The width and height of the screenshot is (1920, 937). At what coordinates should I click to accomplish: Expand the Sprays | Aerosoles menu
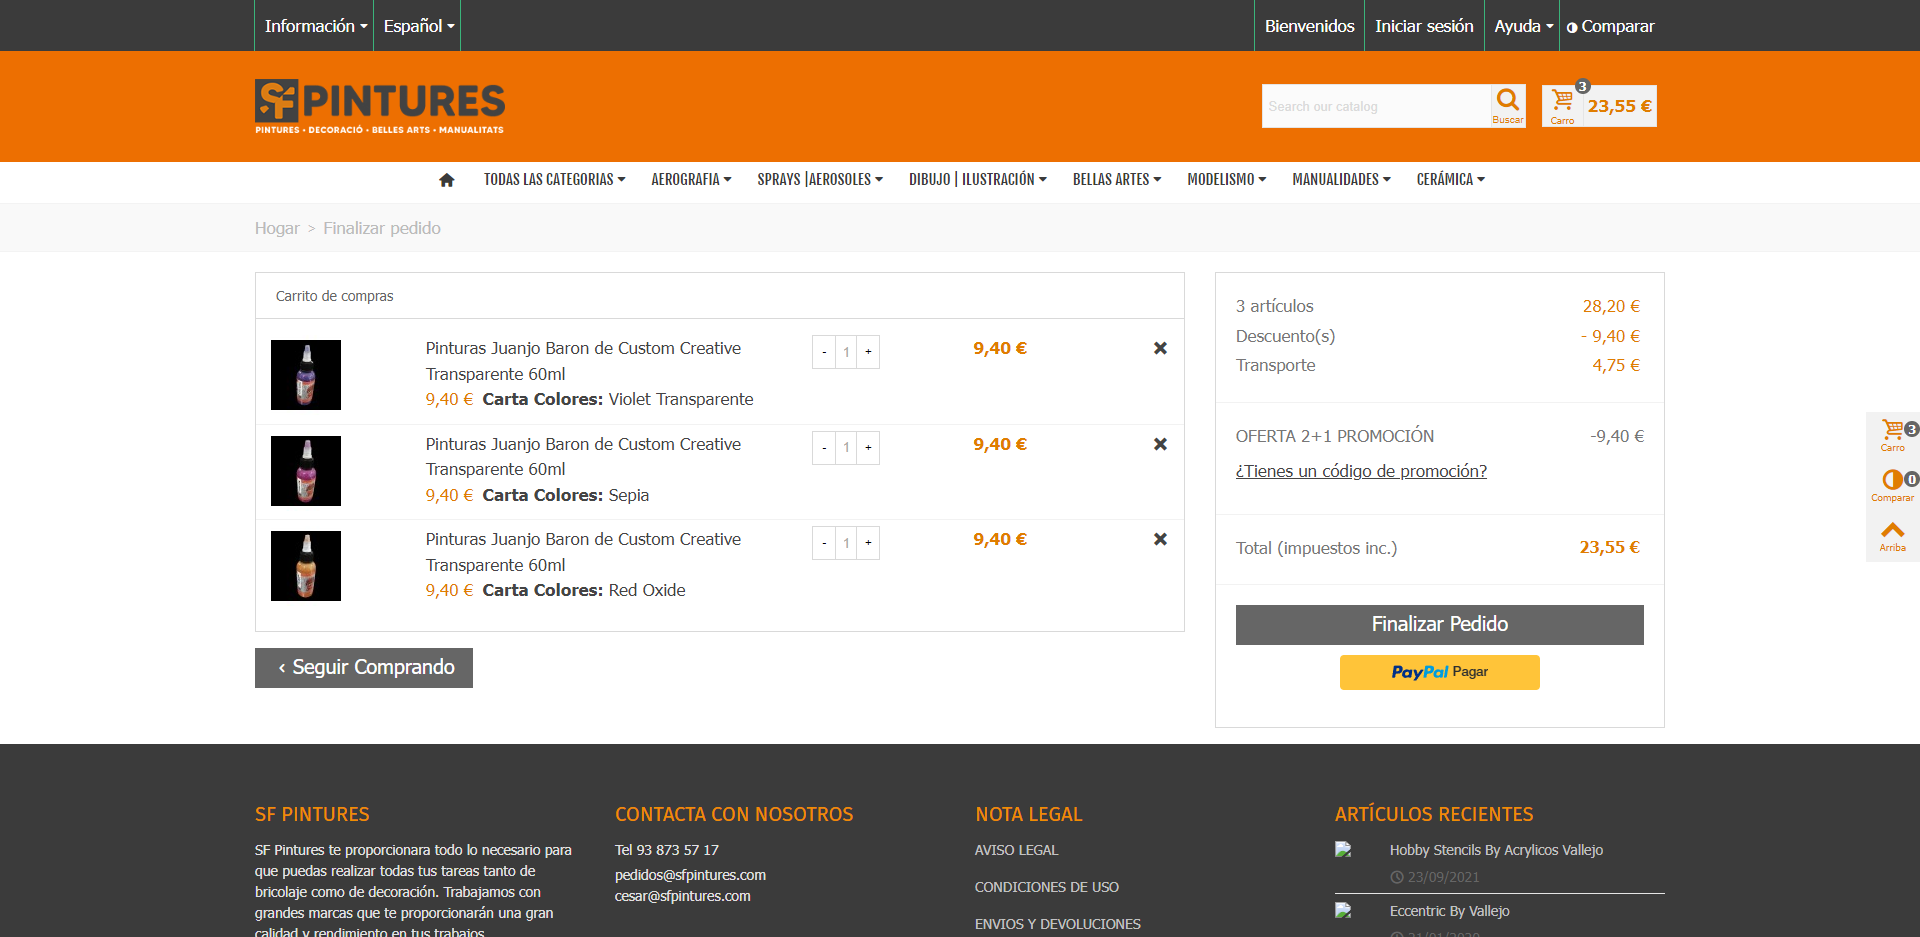[x=820, y=180]
